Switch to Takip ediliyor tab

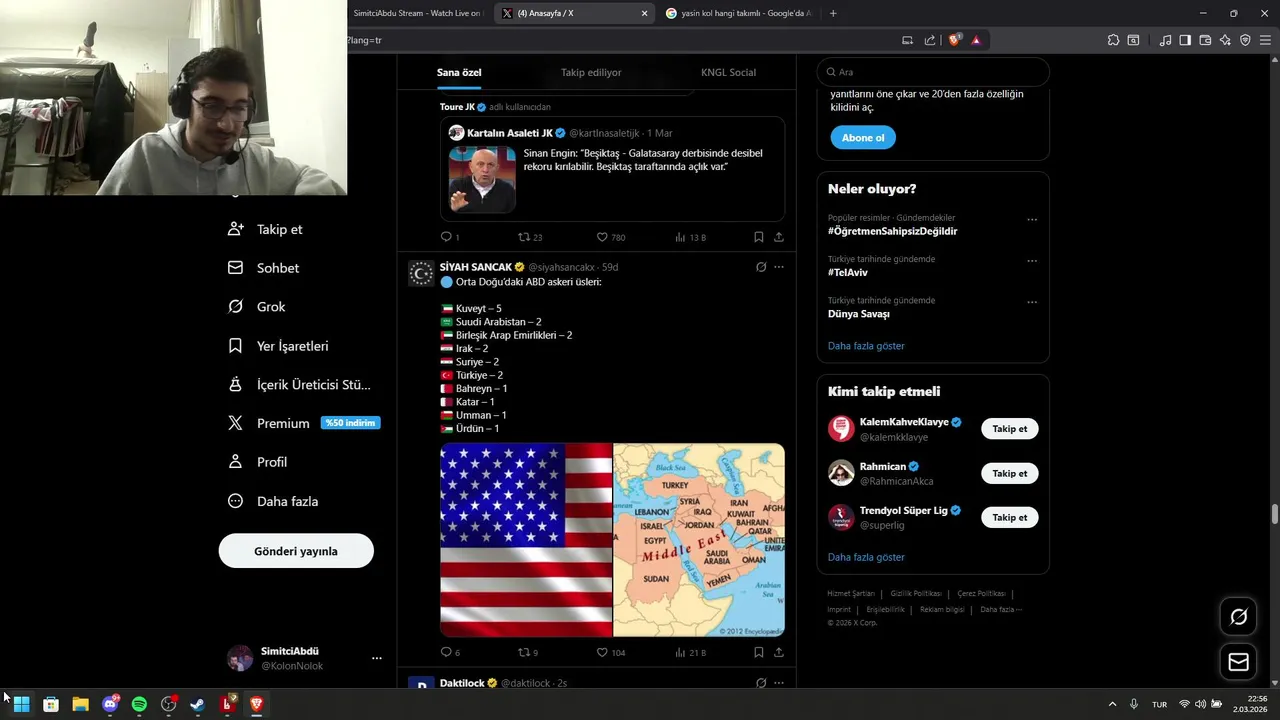(x=591, y=73)
